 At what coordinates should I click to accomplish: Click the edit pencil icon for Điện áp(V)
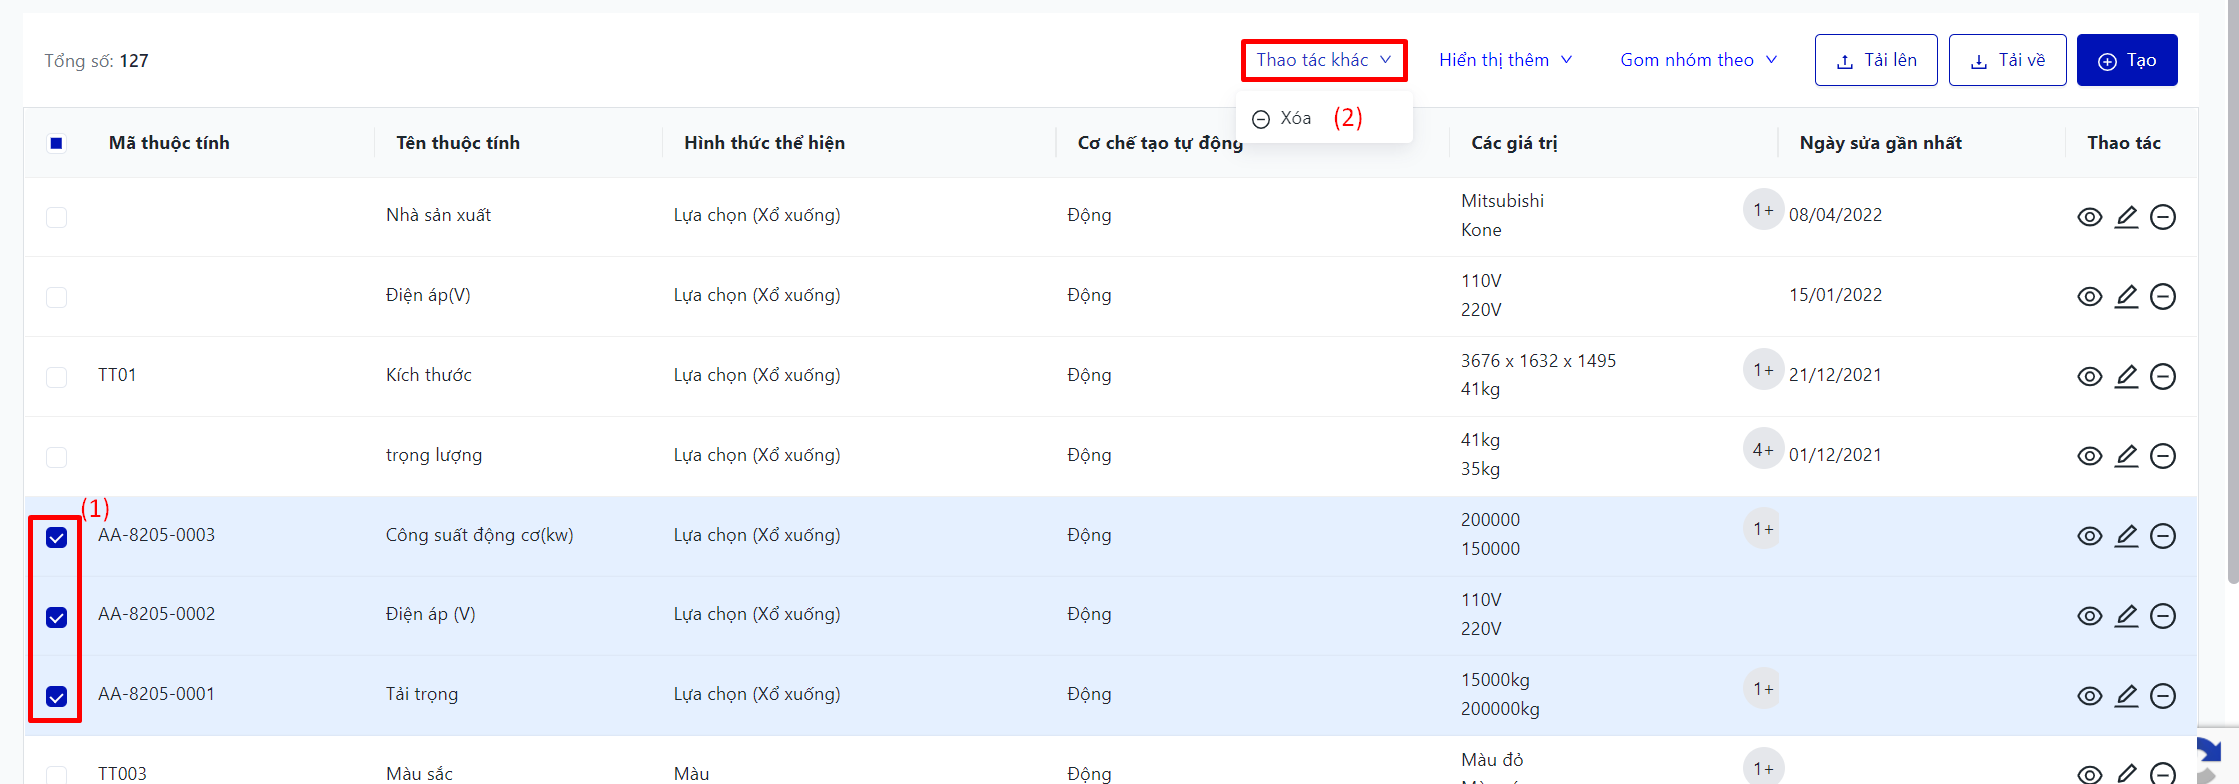point(2126,296)
